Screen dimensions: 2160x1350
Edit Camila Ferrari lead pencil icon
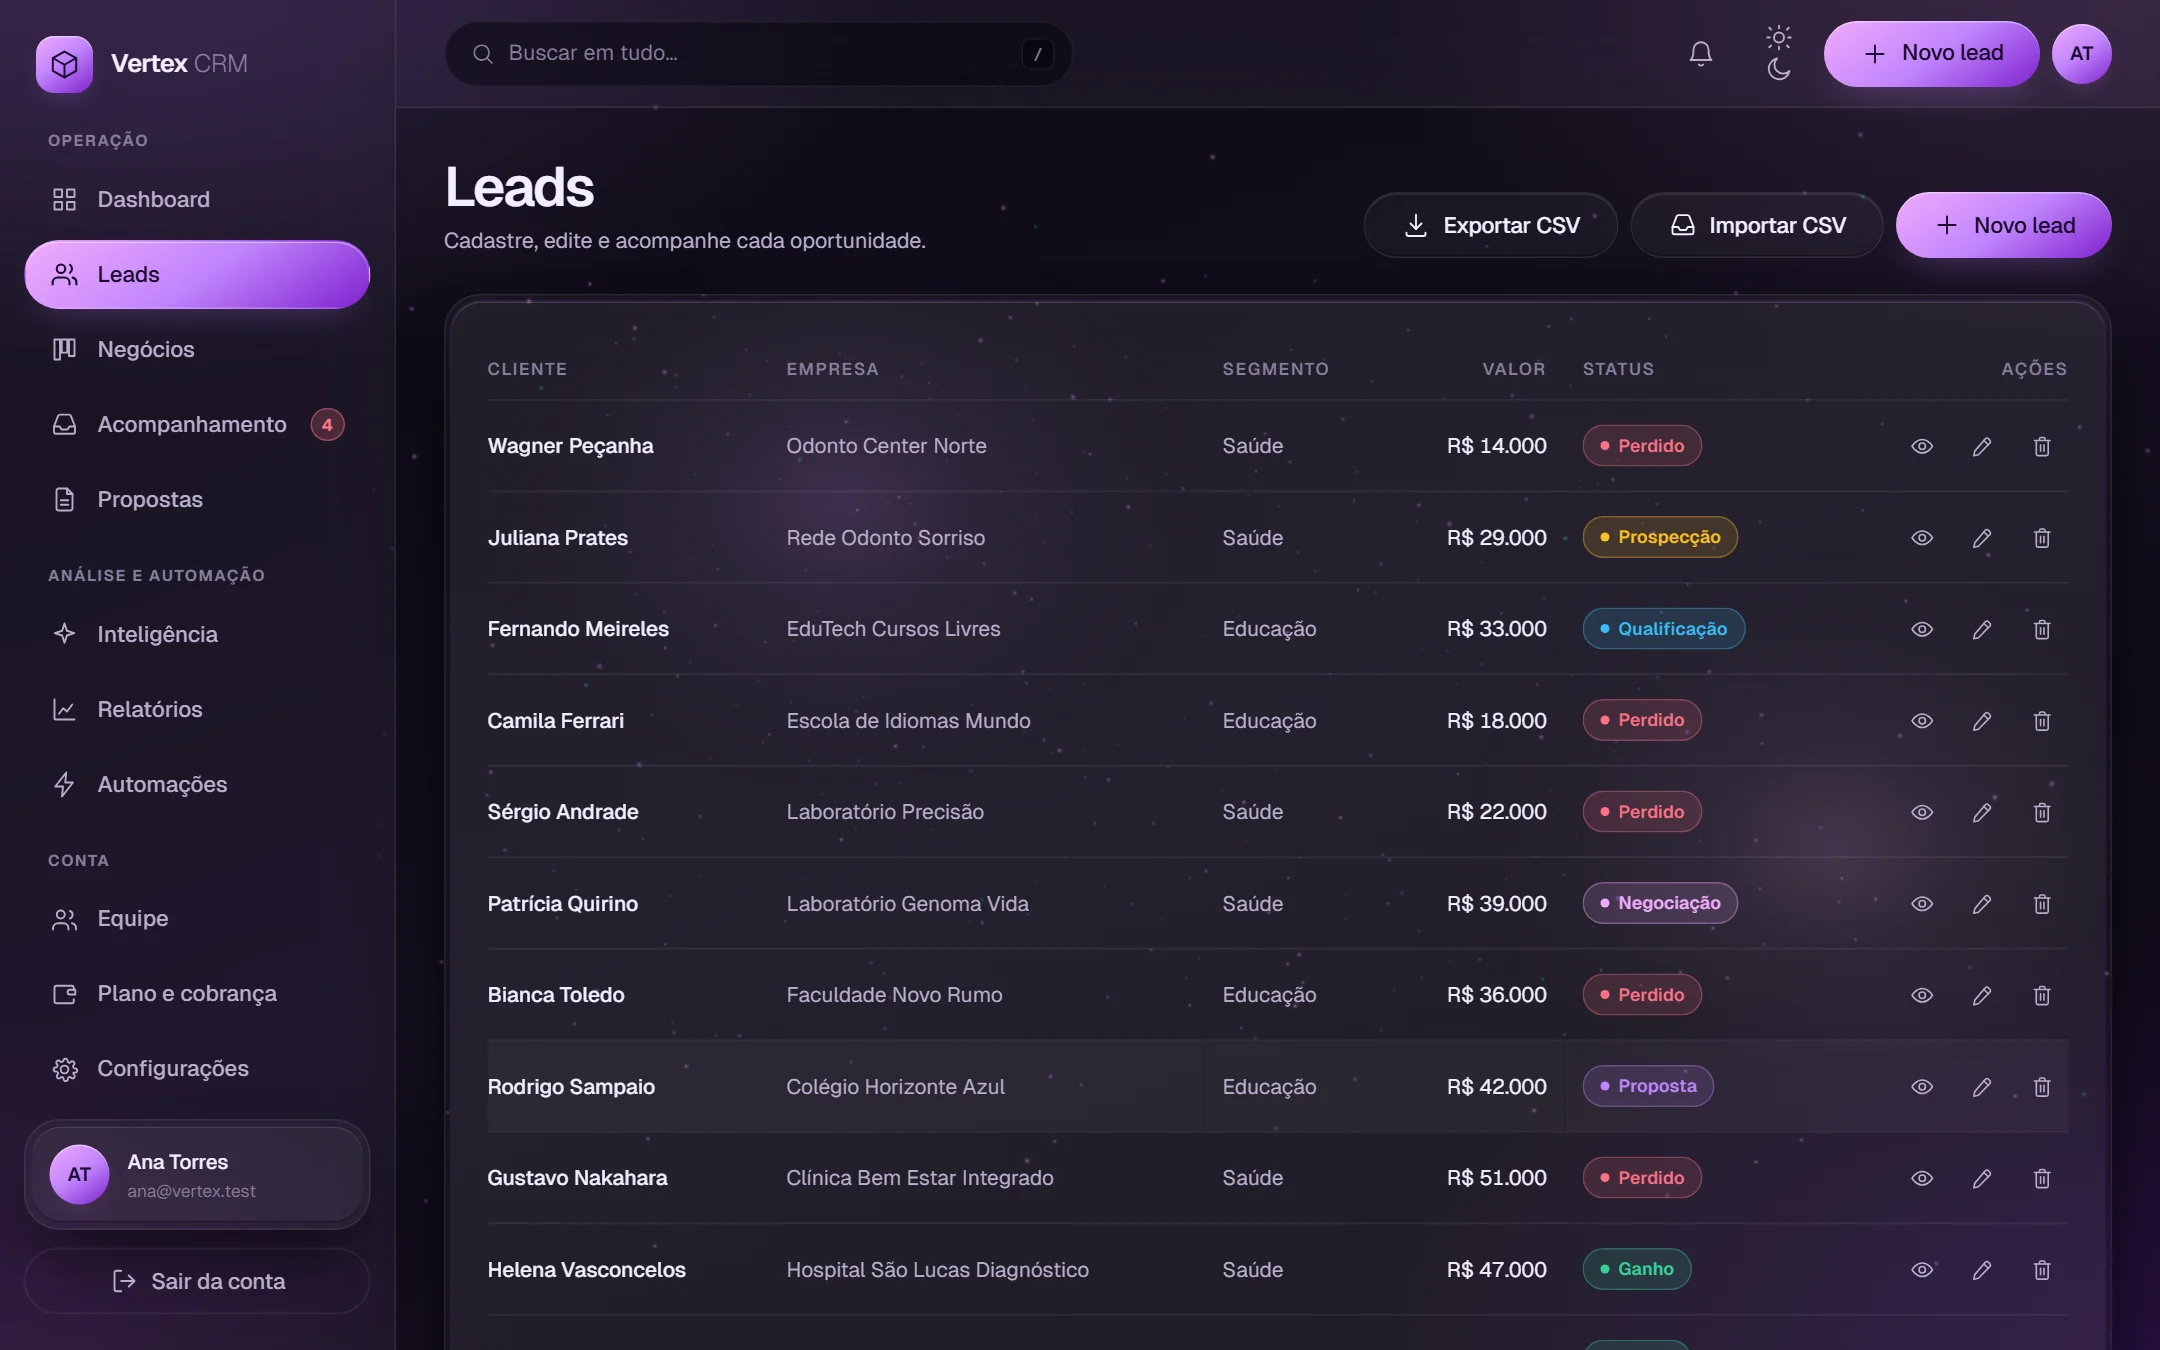(x=1981, y=721)
